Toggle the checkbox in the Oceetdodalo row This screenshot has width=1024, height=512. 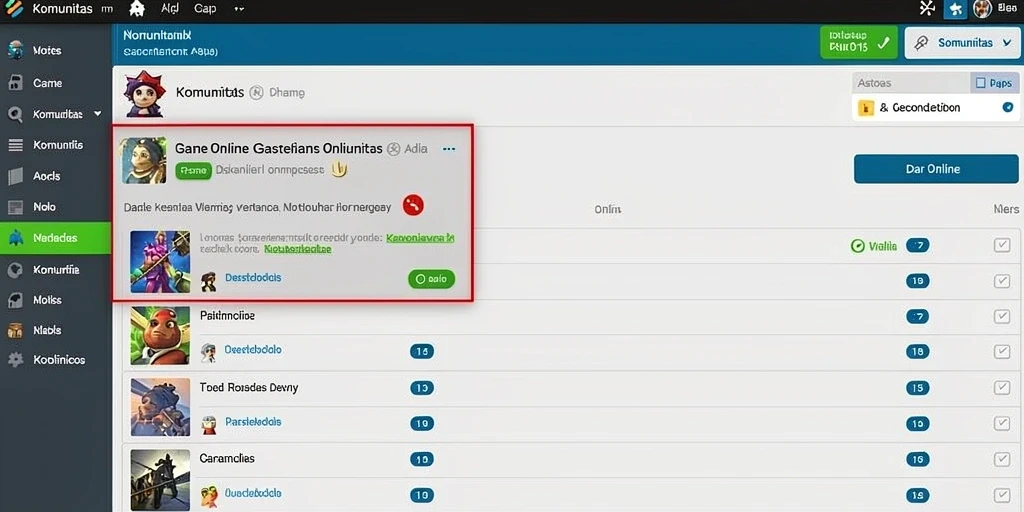pos(1002,352)
